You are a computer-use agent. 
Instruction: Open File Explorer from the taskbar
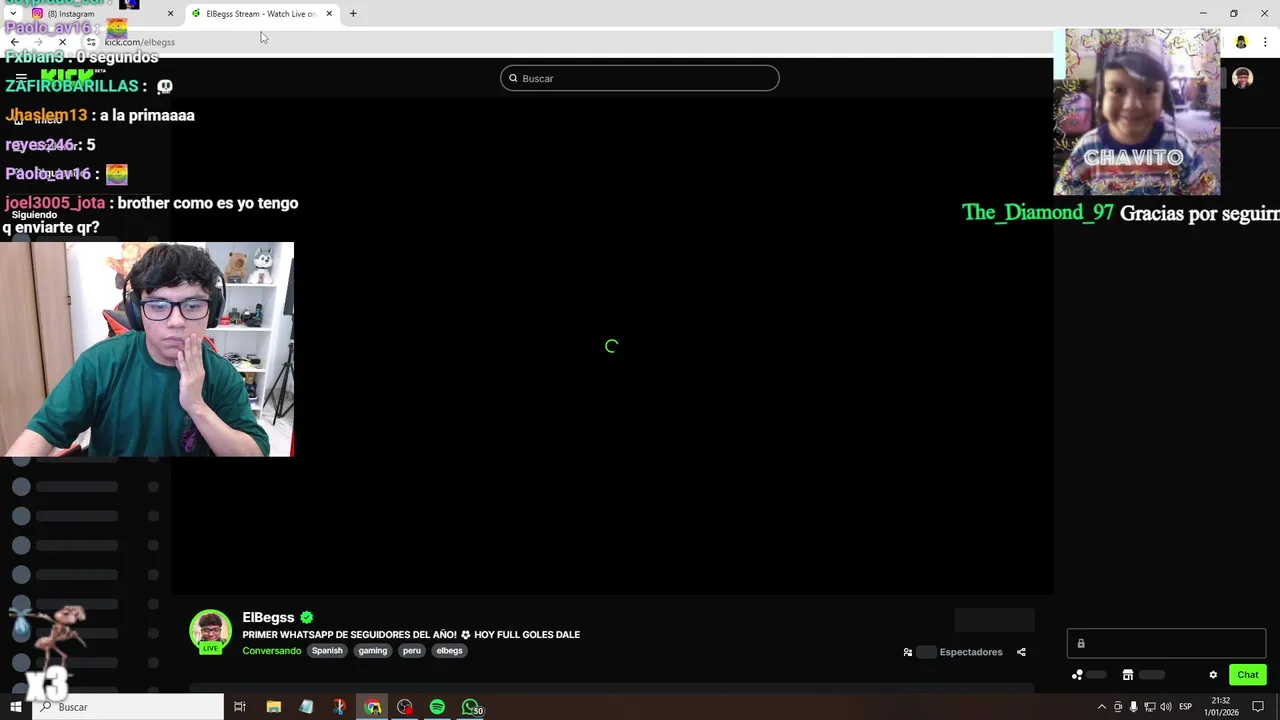click(273, 707)
